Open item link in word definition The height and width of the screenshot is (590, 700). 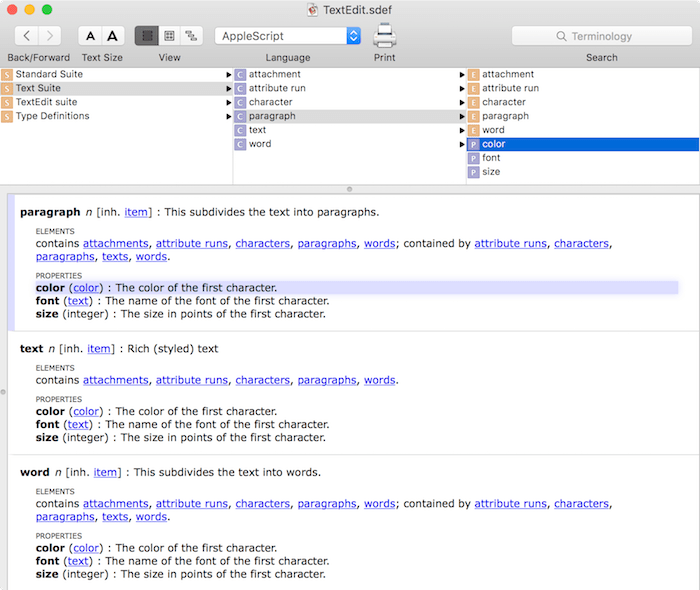tap(105, 472)
